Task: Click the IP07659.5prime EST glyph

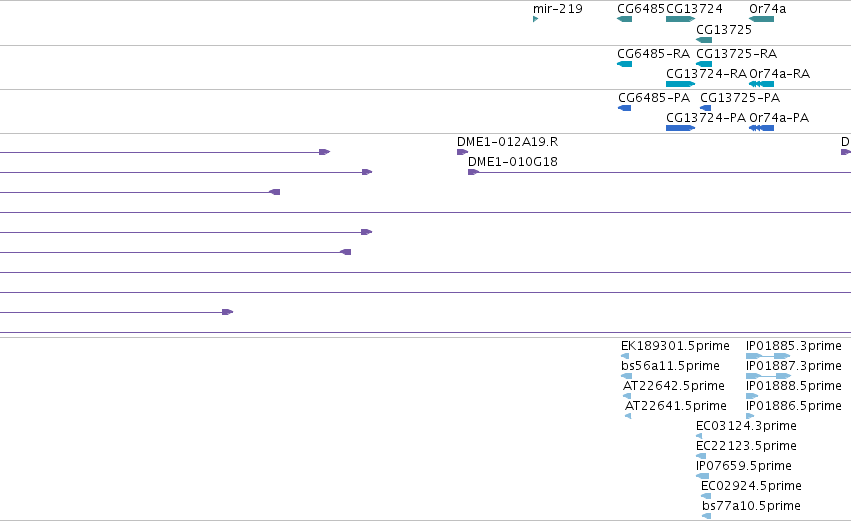Action: pos(702,476)
